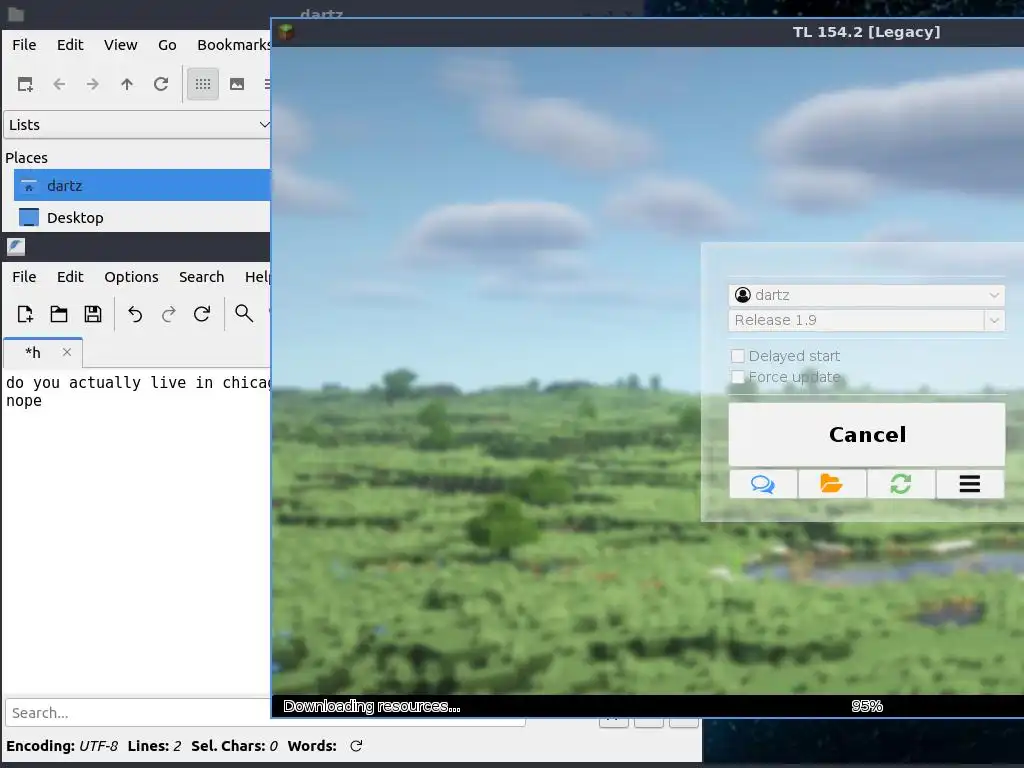Open Options menu in text editor
The width and height of the screenshot is (1024, 768).
[131, 277]
